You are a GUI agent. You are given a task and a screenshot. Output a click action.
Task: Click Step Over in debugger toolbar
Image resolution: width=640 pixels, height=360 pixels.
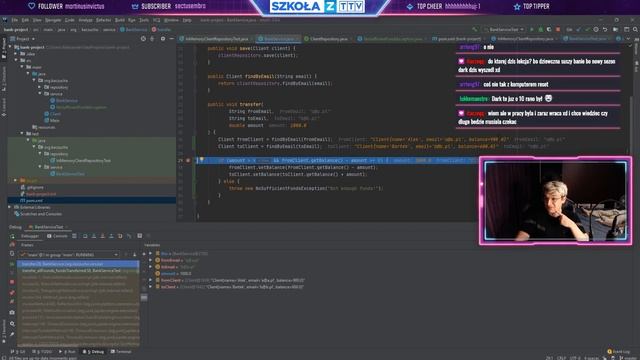[85, 236]
